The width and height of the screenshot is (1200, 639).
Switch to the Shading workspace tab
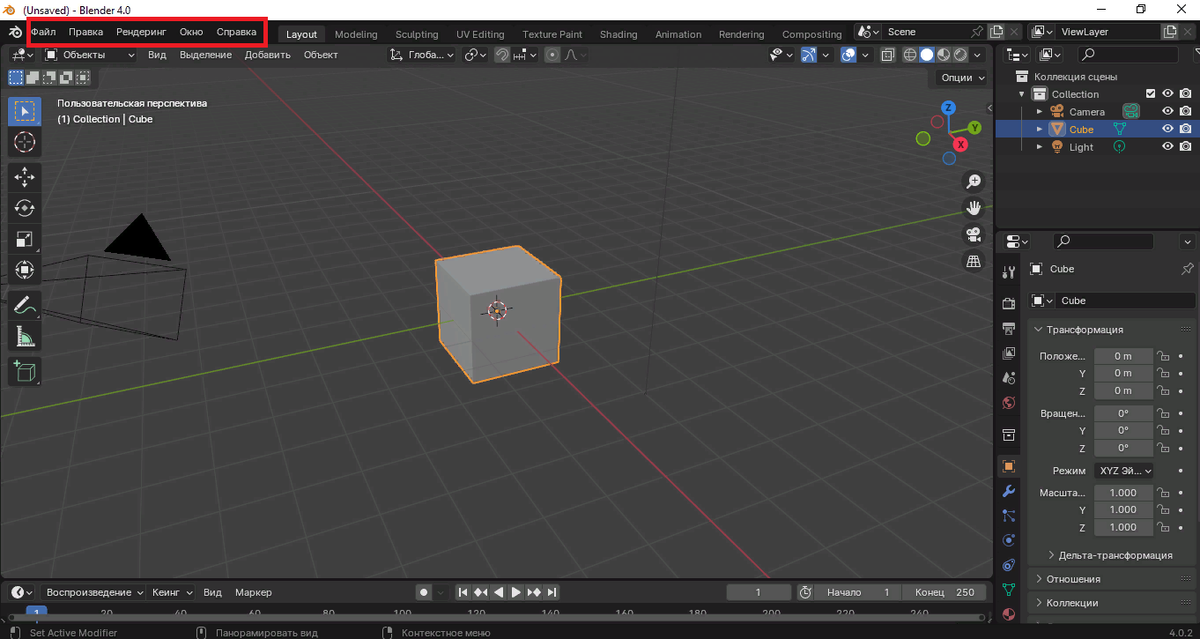click(x=619, y=34)
